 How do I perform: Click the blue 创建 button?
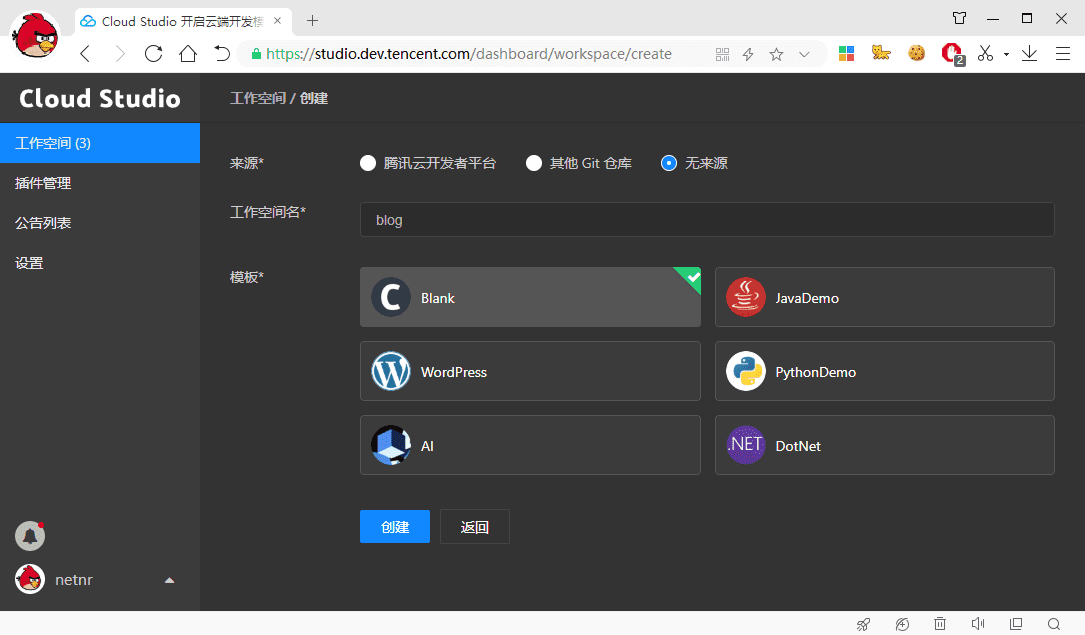pyautogui.click(x=395, y=527)
